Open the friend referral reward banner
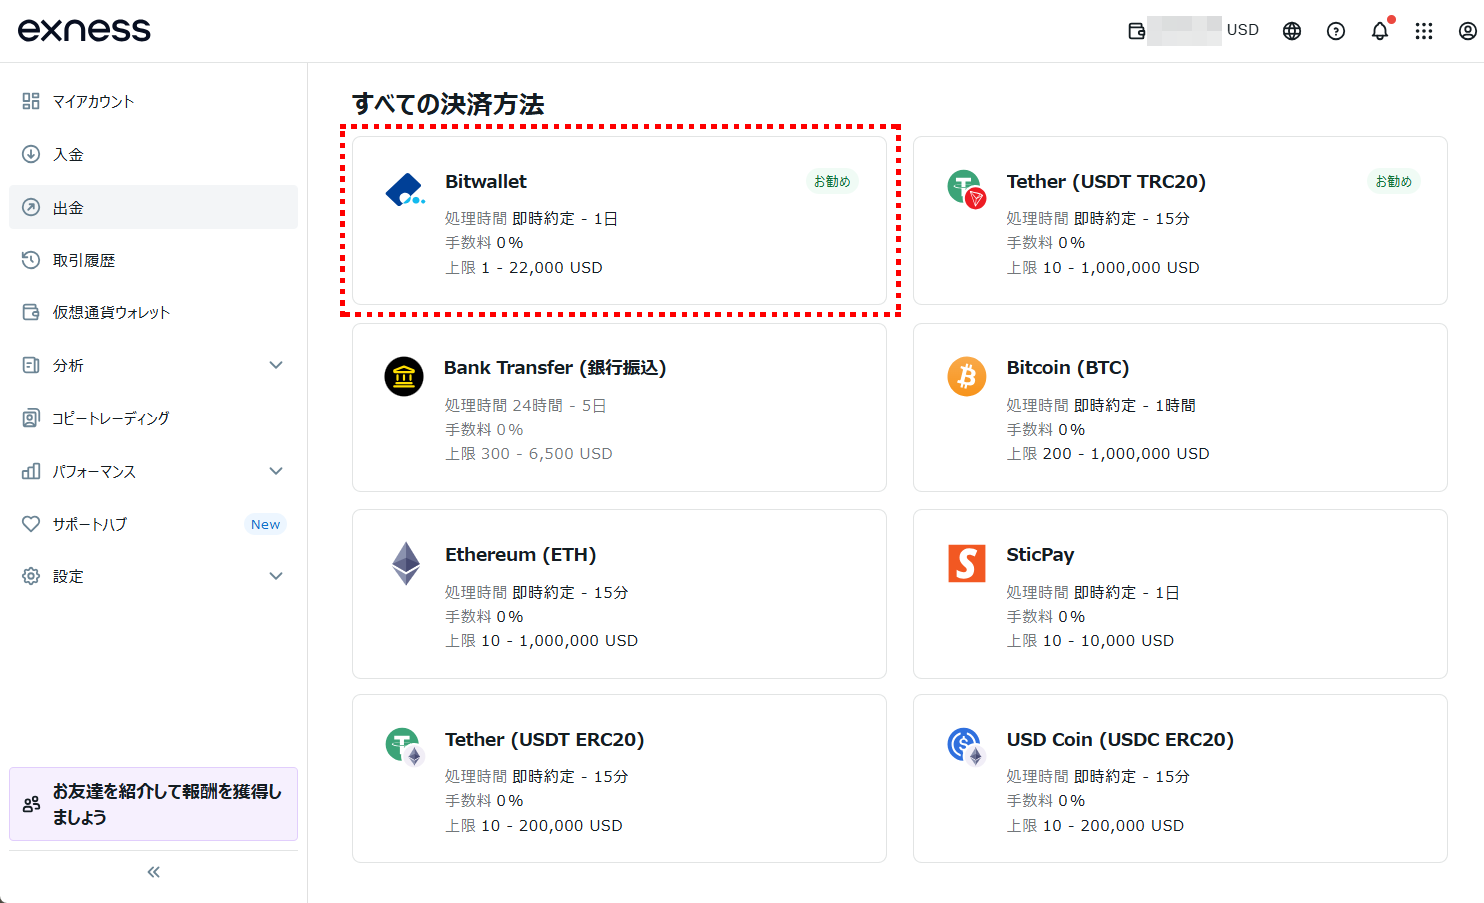 pos(153,804)
